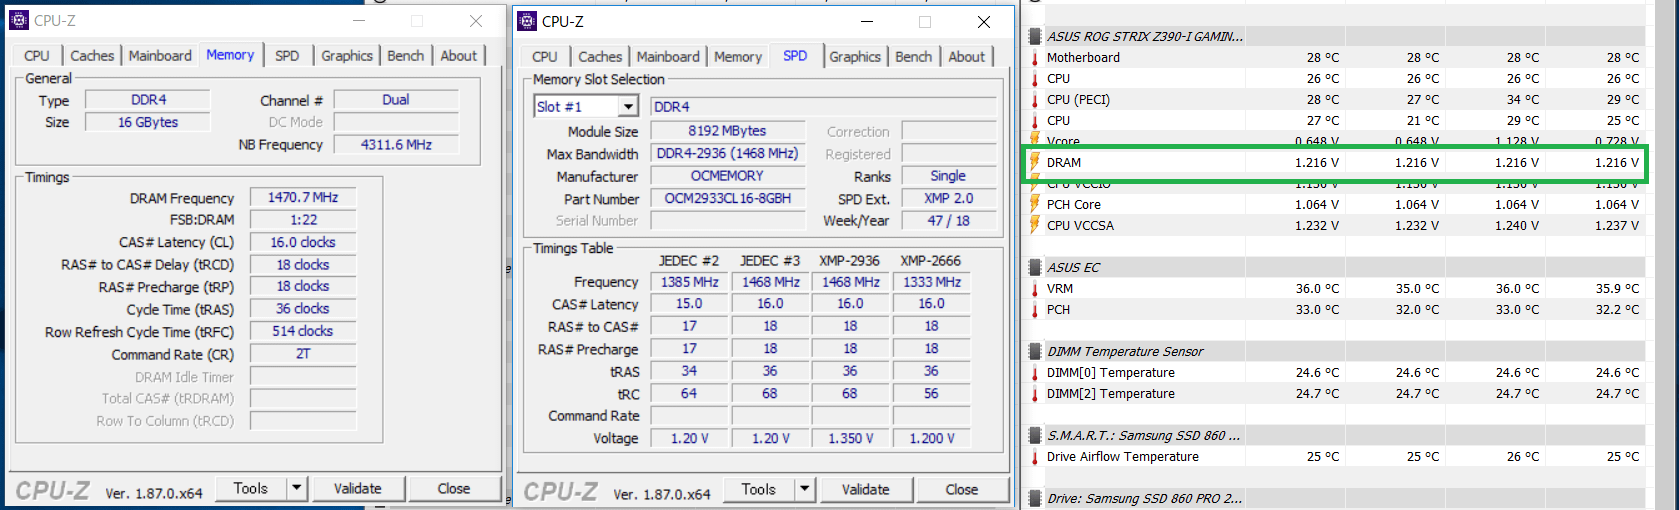The image size is (1679, 510).
Task: Click the CAS# Latency field showing 16.0 clocks
Action: coord(303,242)
